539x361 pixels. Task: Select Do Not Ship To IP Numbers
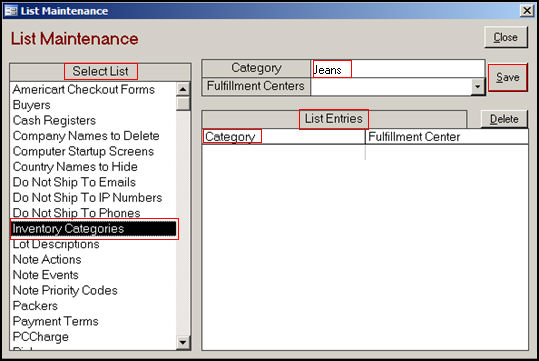pos(94,198)
